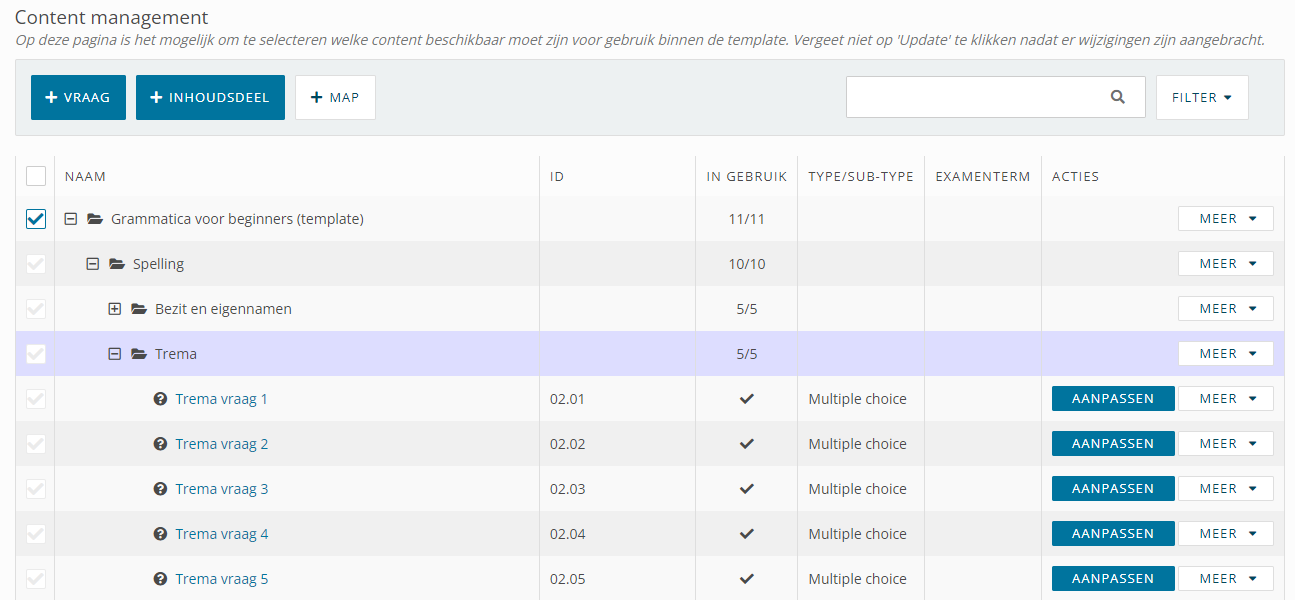Toggle the select-all checkbox in header
Screen dimensions: 1295x600
[x=36, y=176]
